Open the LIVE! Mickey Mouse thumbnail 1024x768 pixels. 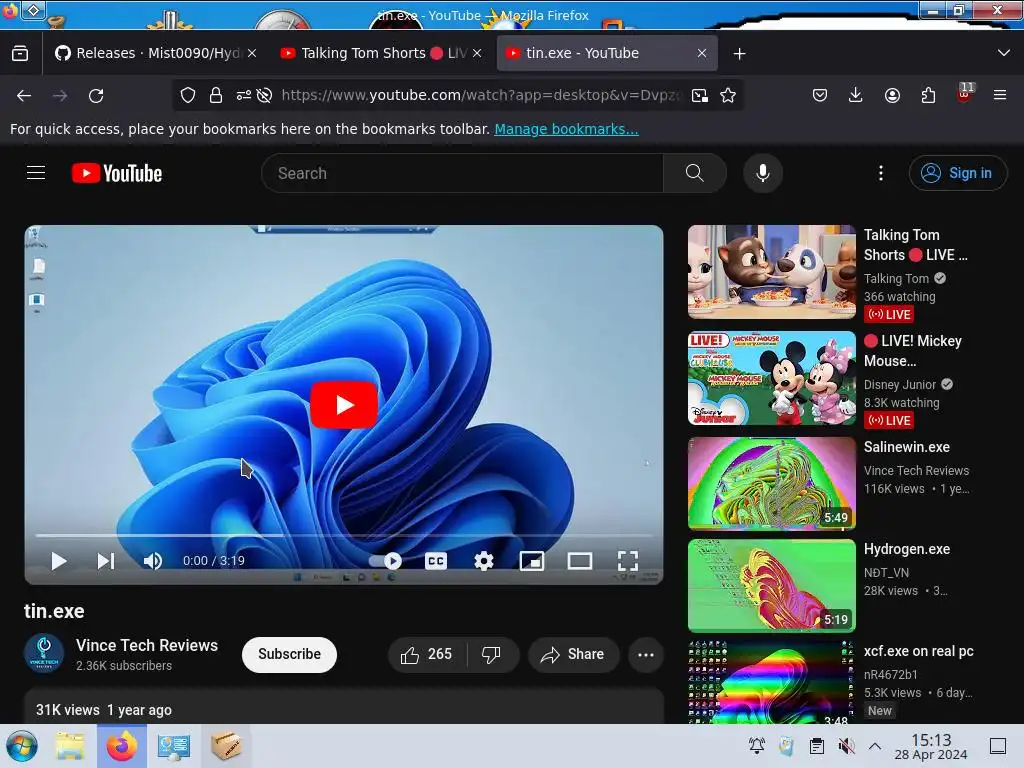772,378
